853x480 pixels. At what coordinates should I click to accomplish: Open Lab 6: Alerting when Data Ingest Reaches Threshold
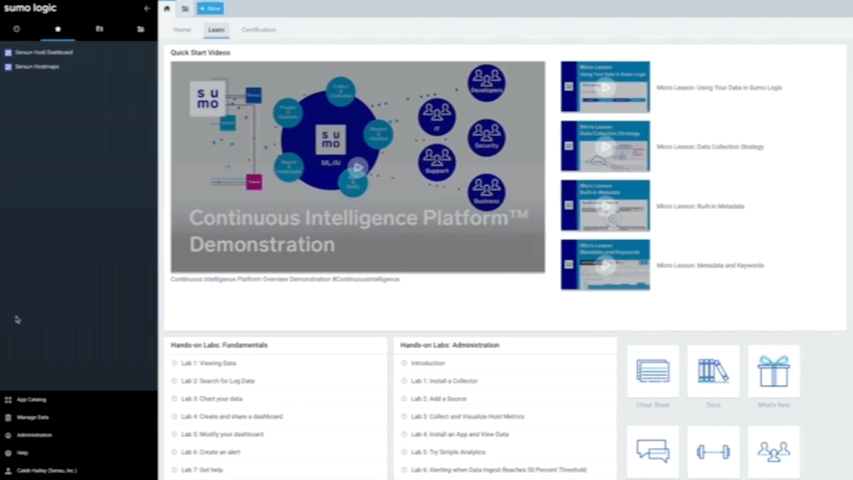[x=498, y=470]
